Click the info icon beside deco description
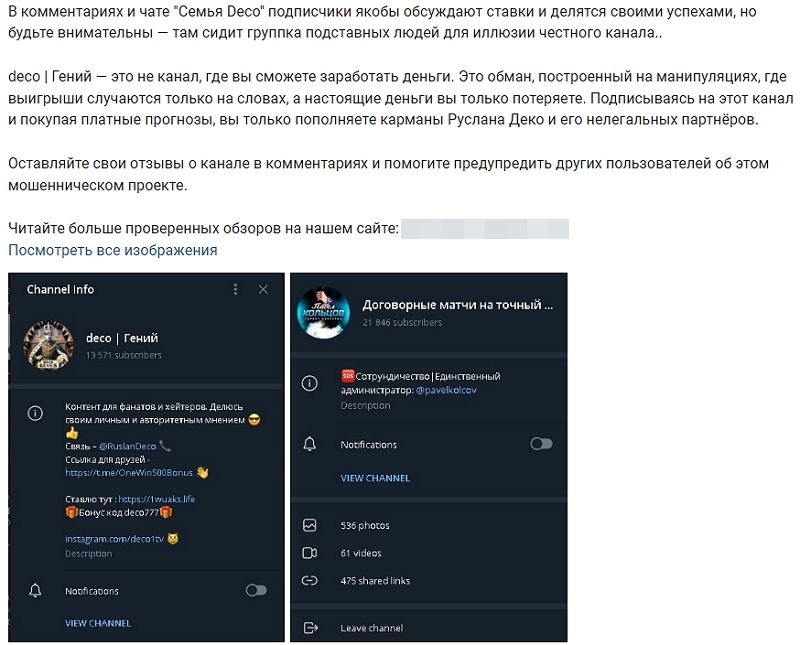 click(x=35, y=413)
